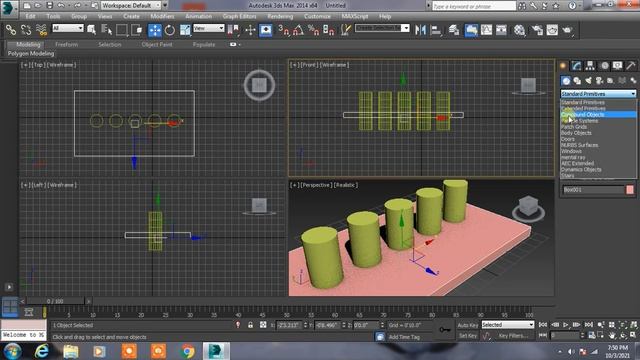640x360 pixels.
Task: Click the Set Key button
Action: (468, 336)
